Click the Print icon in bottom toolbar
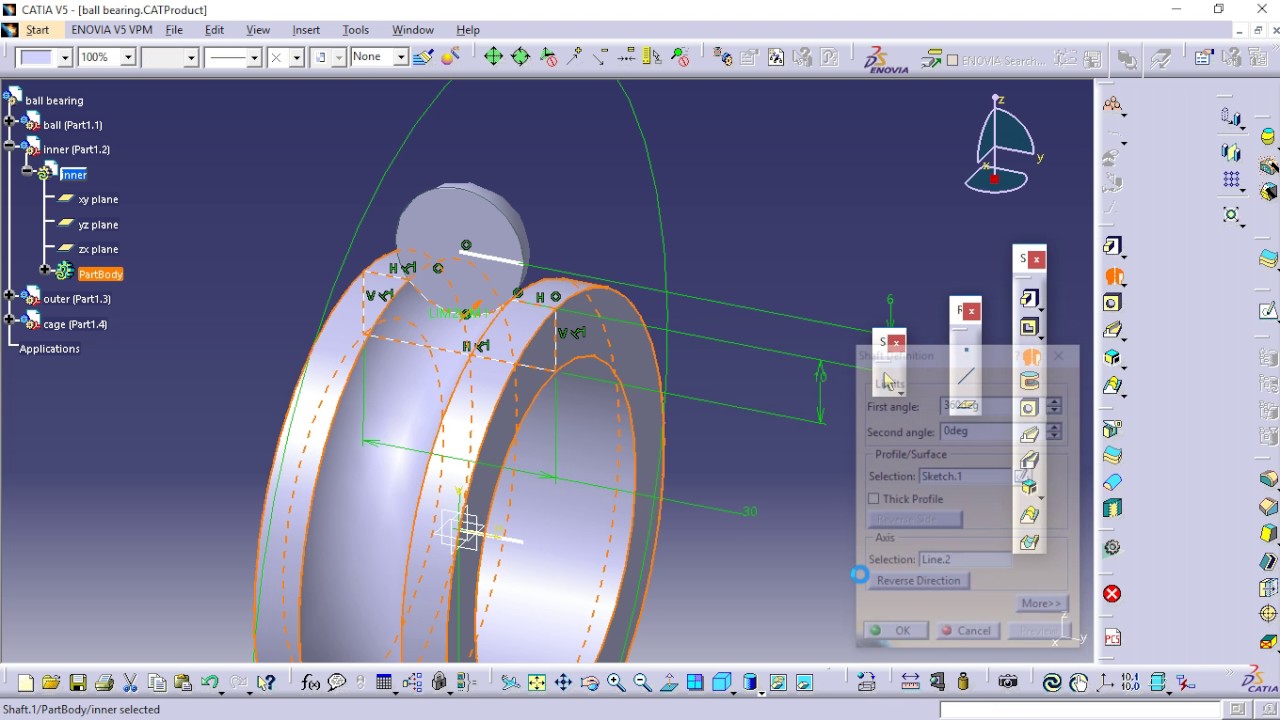The image size is (1280, 720). [104, 683]
